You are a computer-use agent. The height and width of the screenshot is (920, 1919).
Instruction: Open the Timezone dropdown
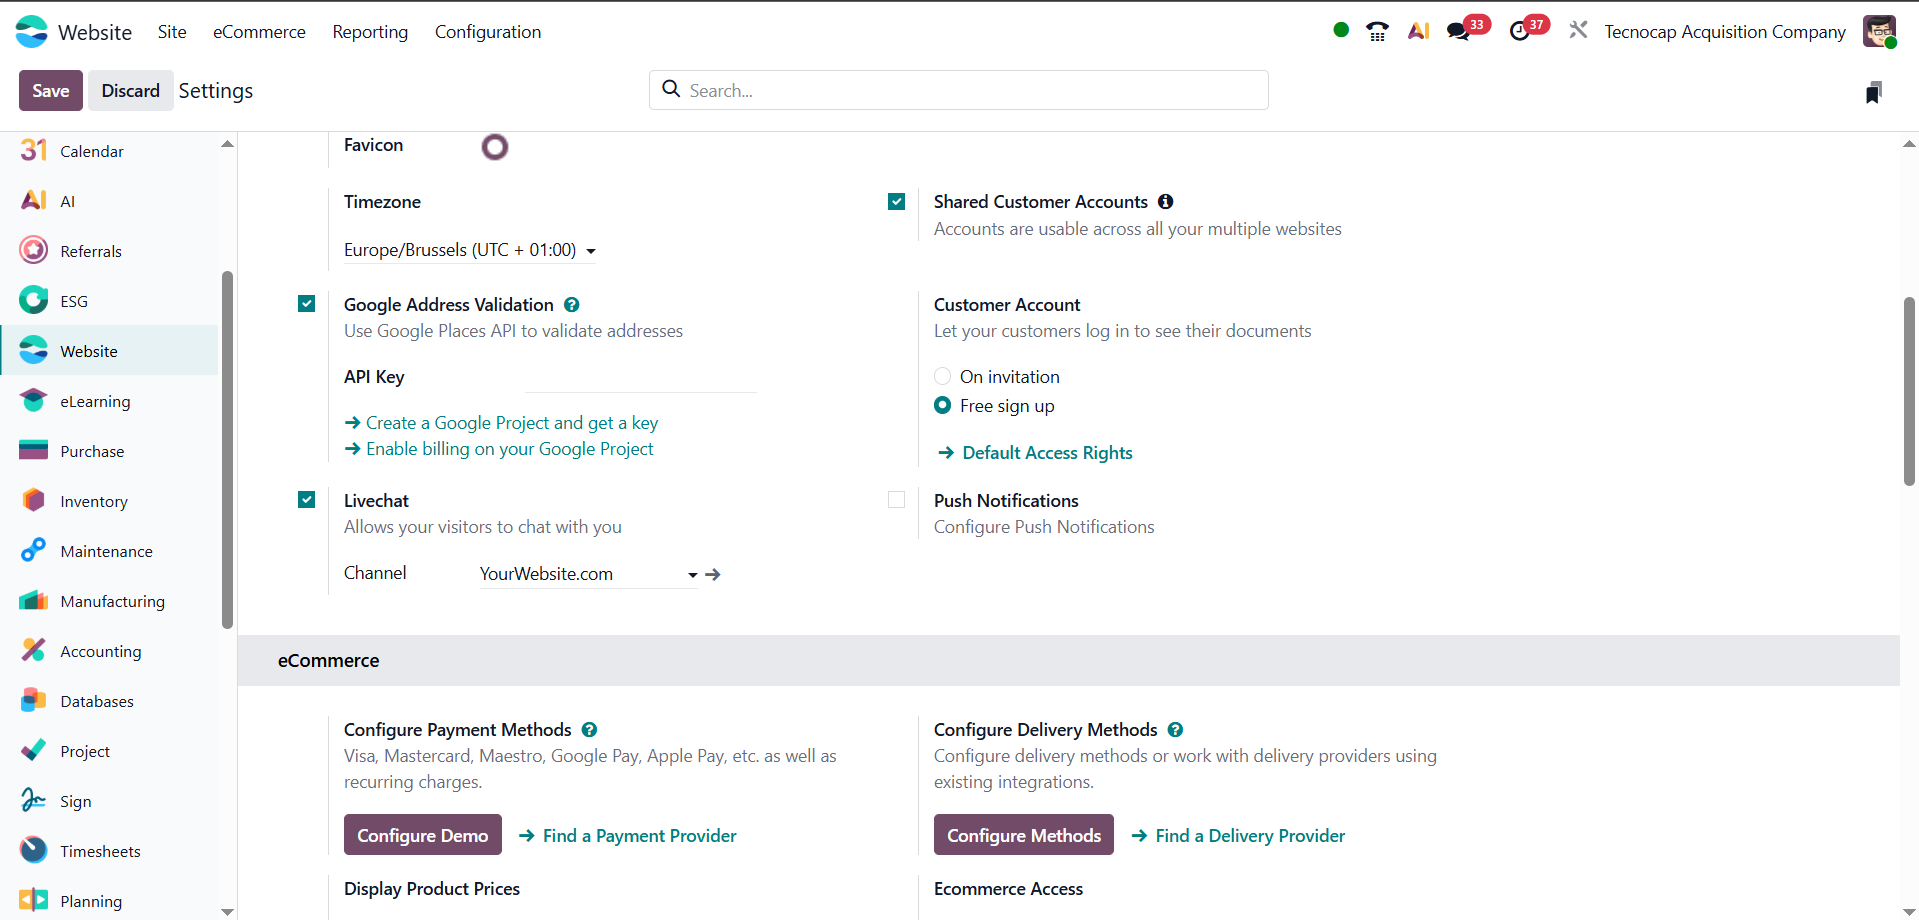tap(470, 250)
